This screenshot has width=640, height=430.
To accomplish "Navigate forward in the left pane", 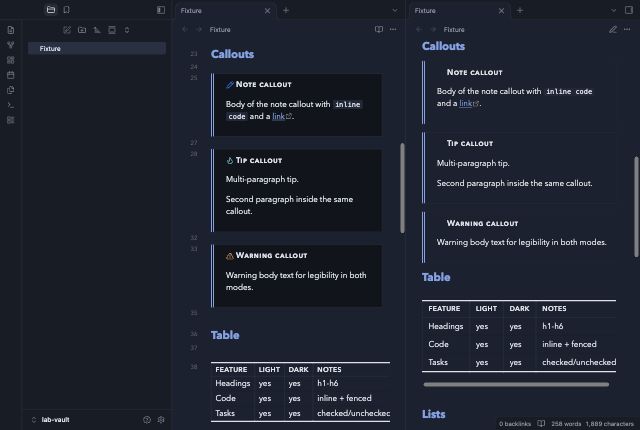I will point(199,29).
